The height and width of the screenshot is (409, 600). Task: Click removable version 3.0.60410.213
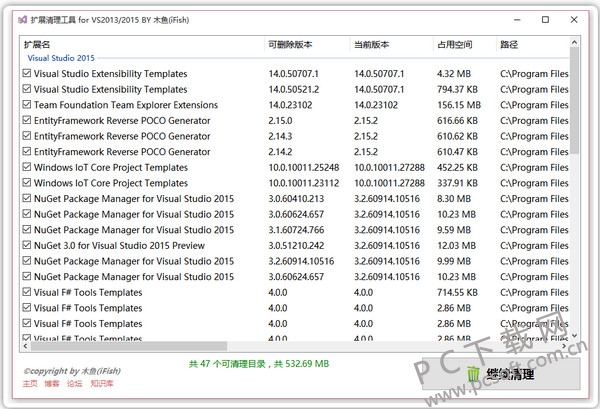[x=296, y=199]
